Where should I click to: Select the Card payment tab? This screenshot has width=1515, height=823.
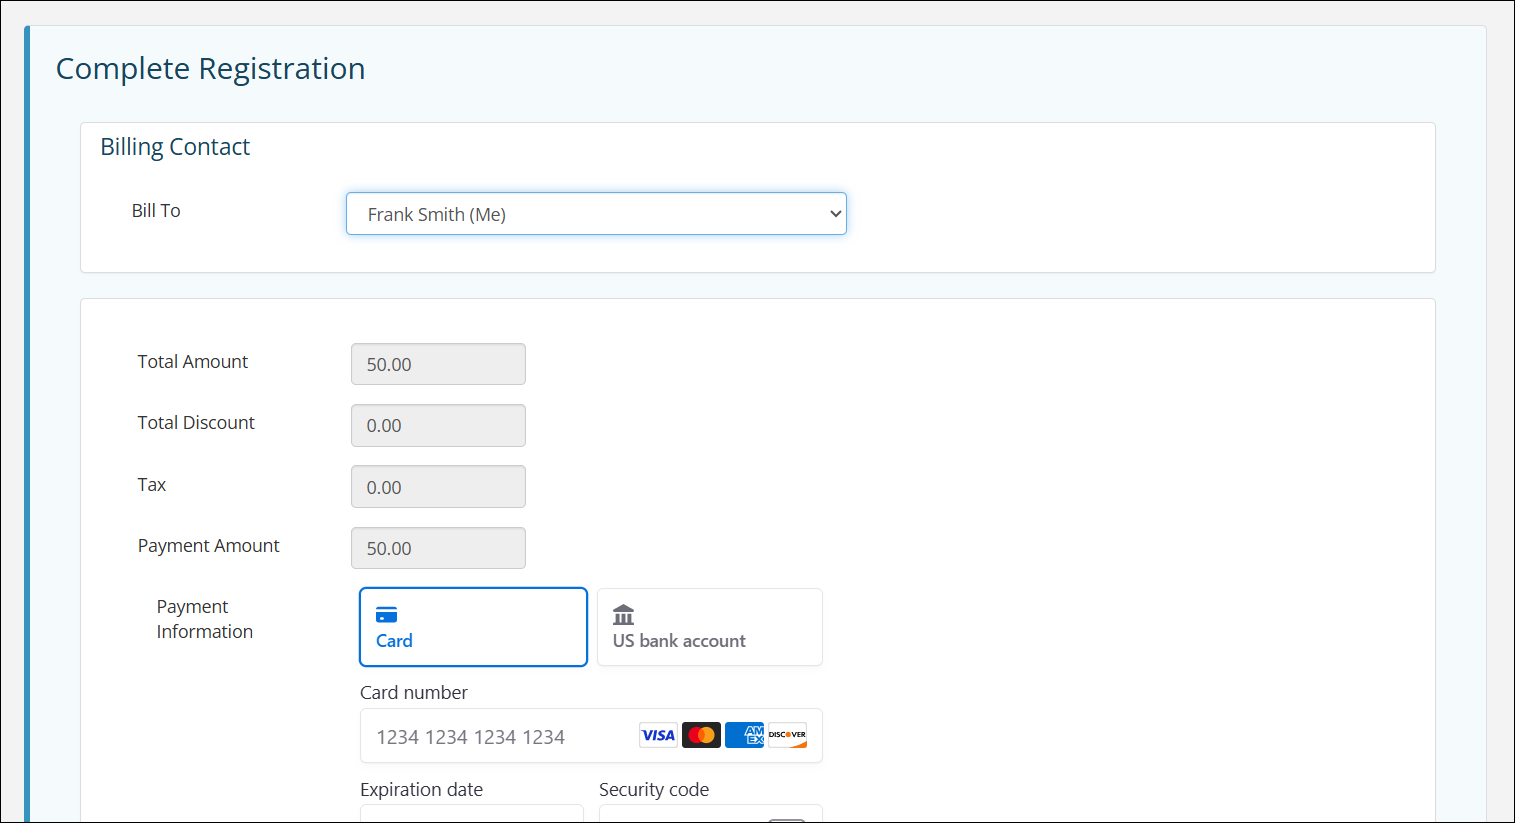tap(473, 627)
